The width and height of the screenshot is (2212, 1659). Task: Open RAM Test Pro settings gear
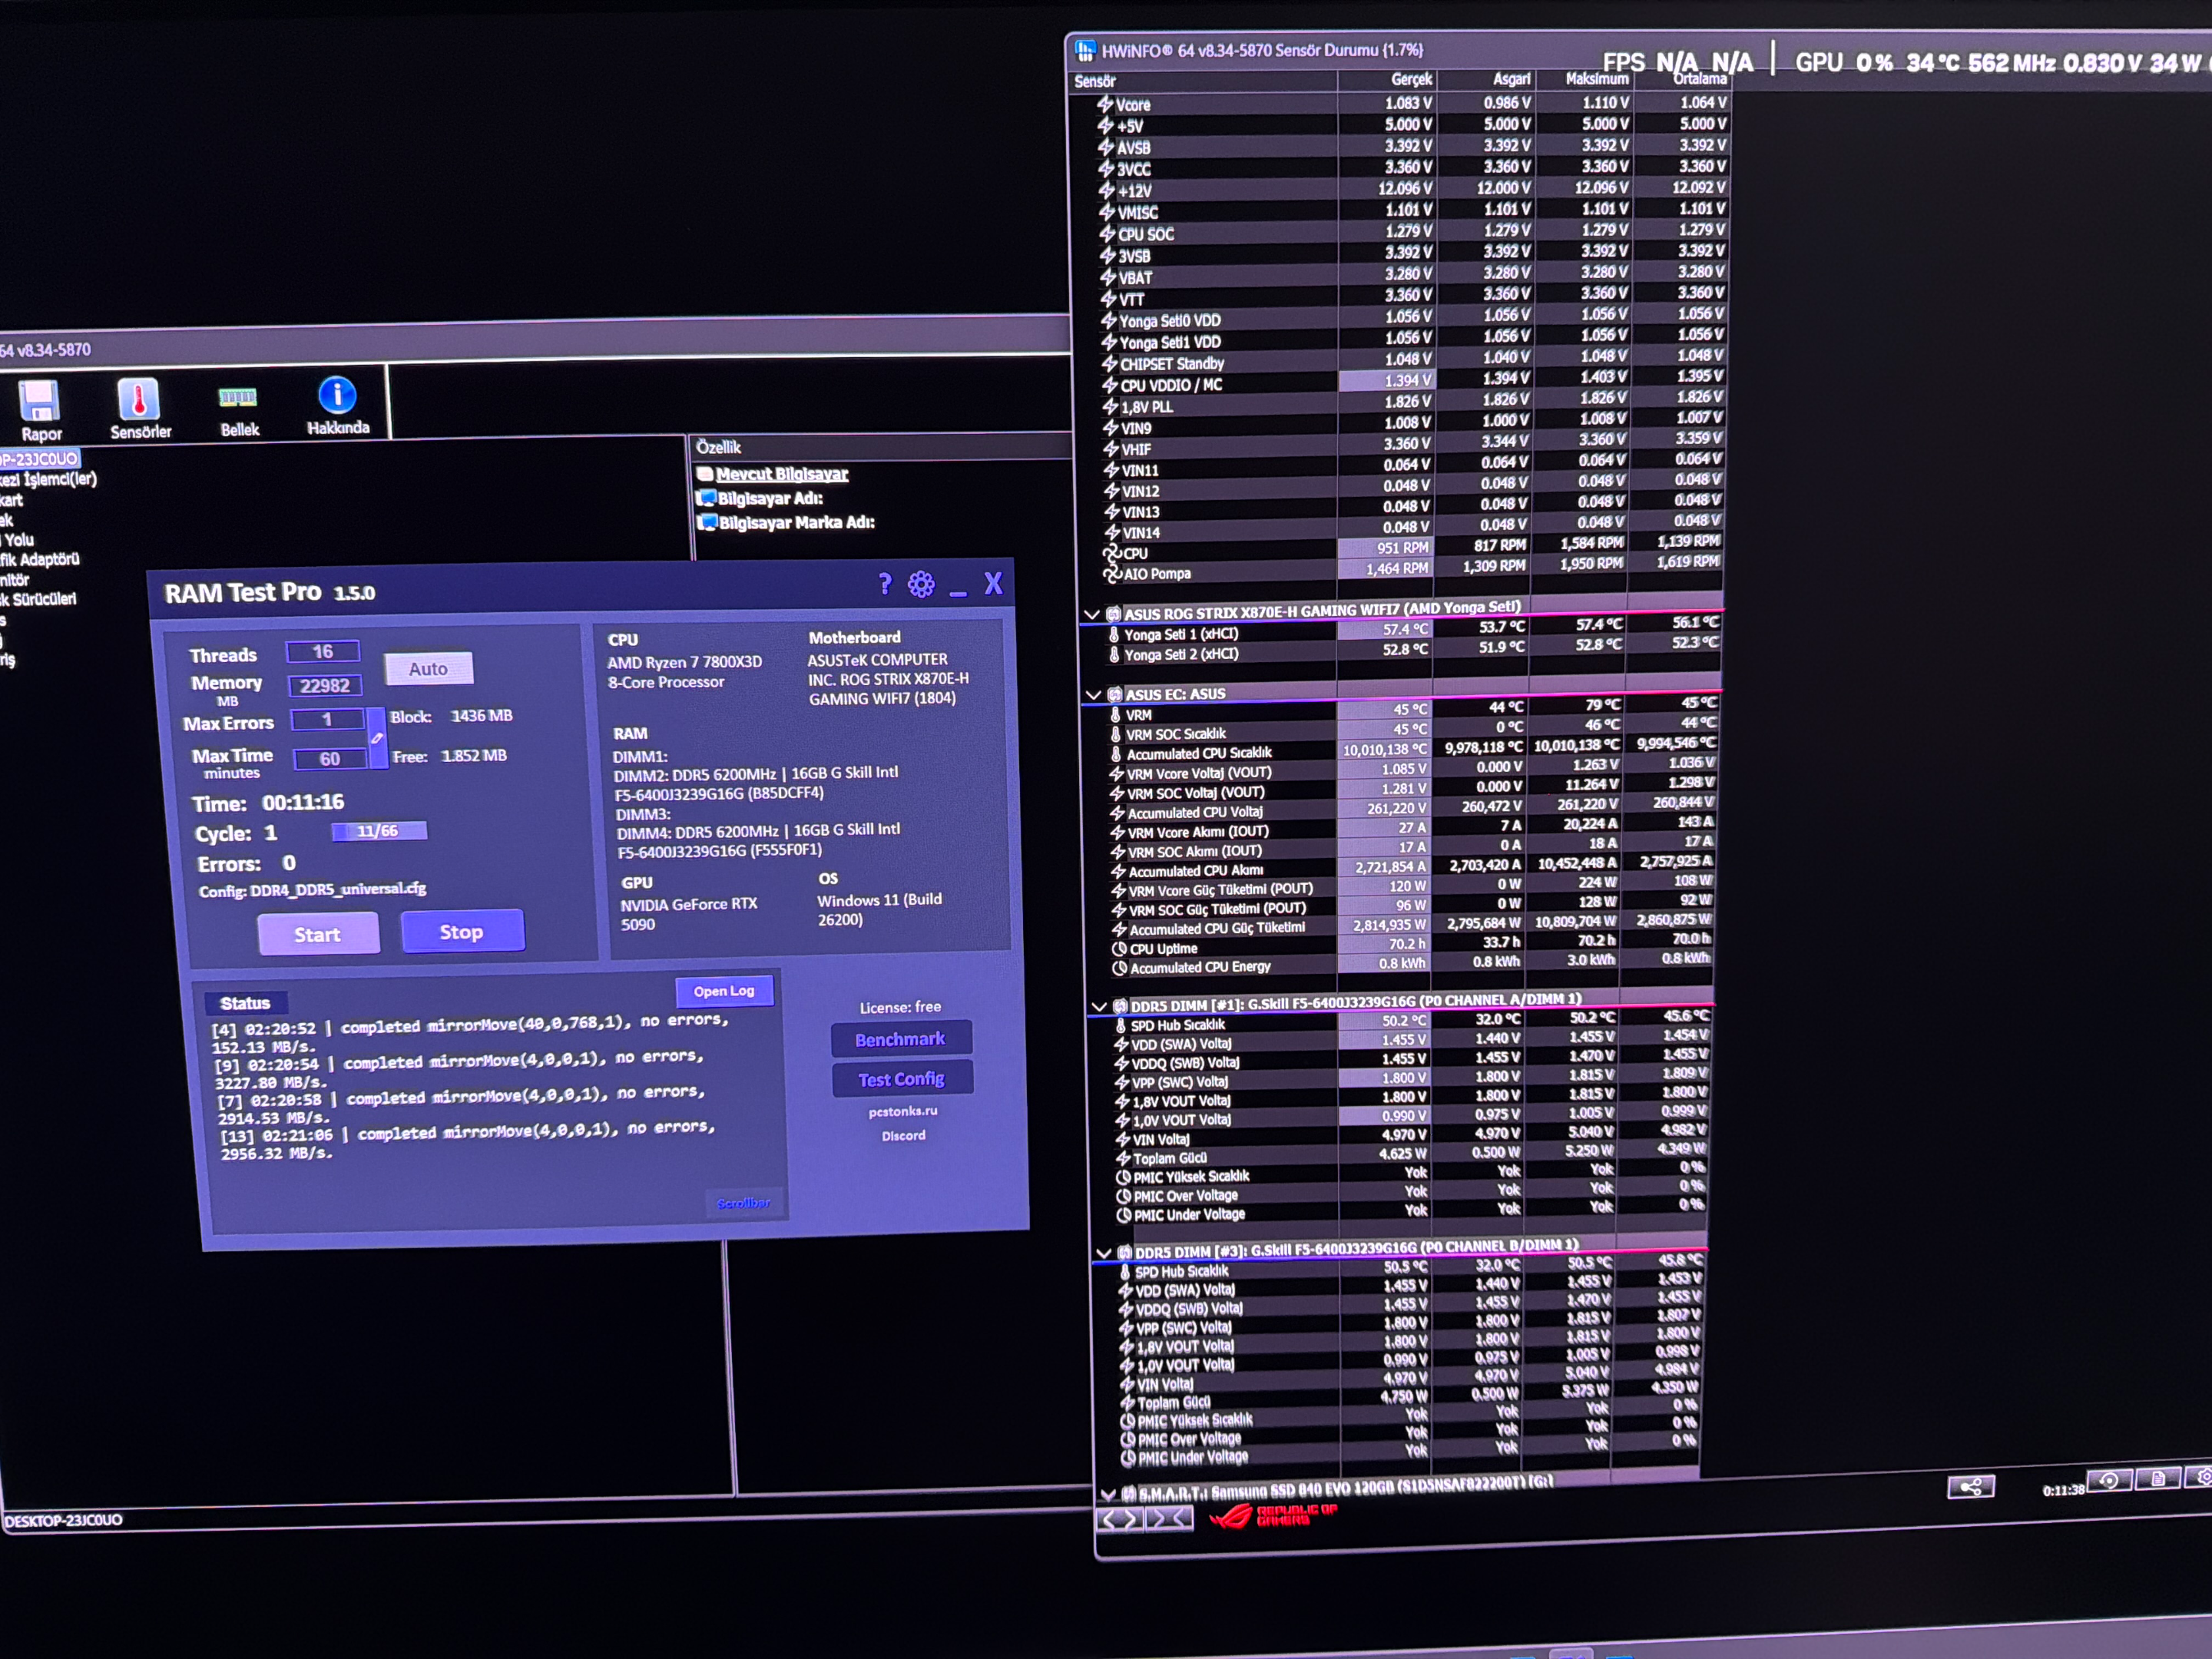tap(921, 584)
